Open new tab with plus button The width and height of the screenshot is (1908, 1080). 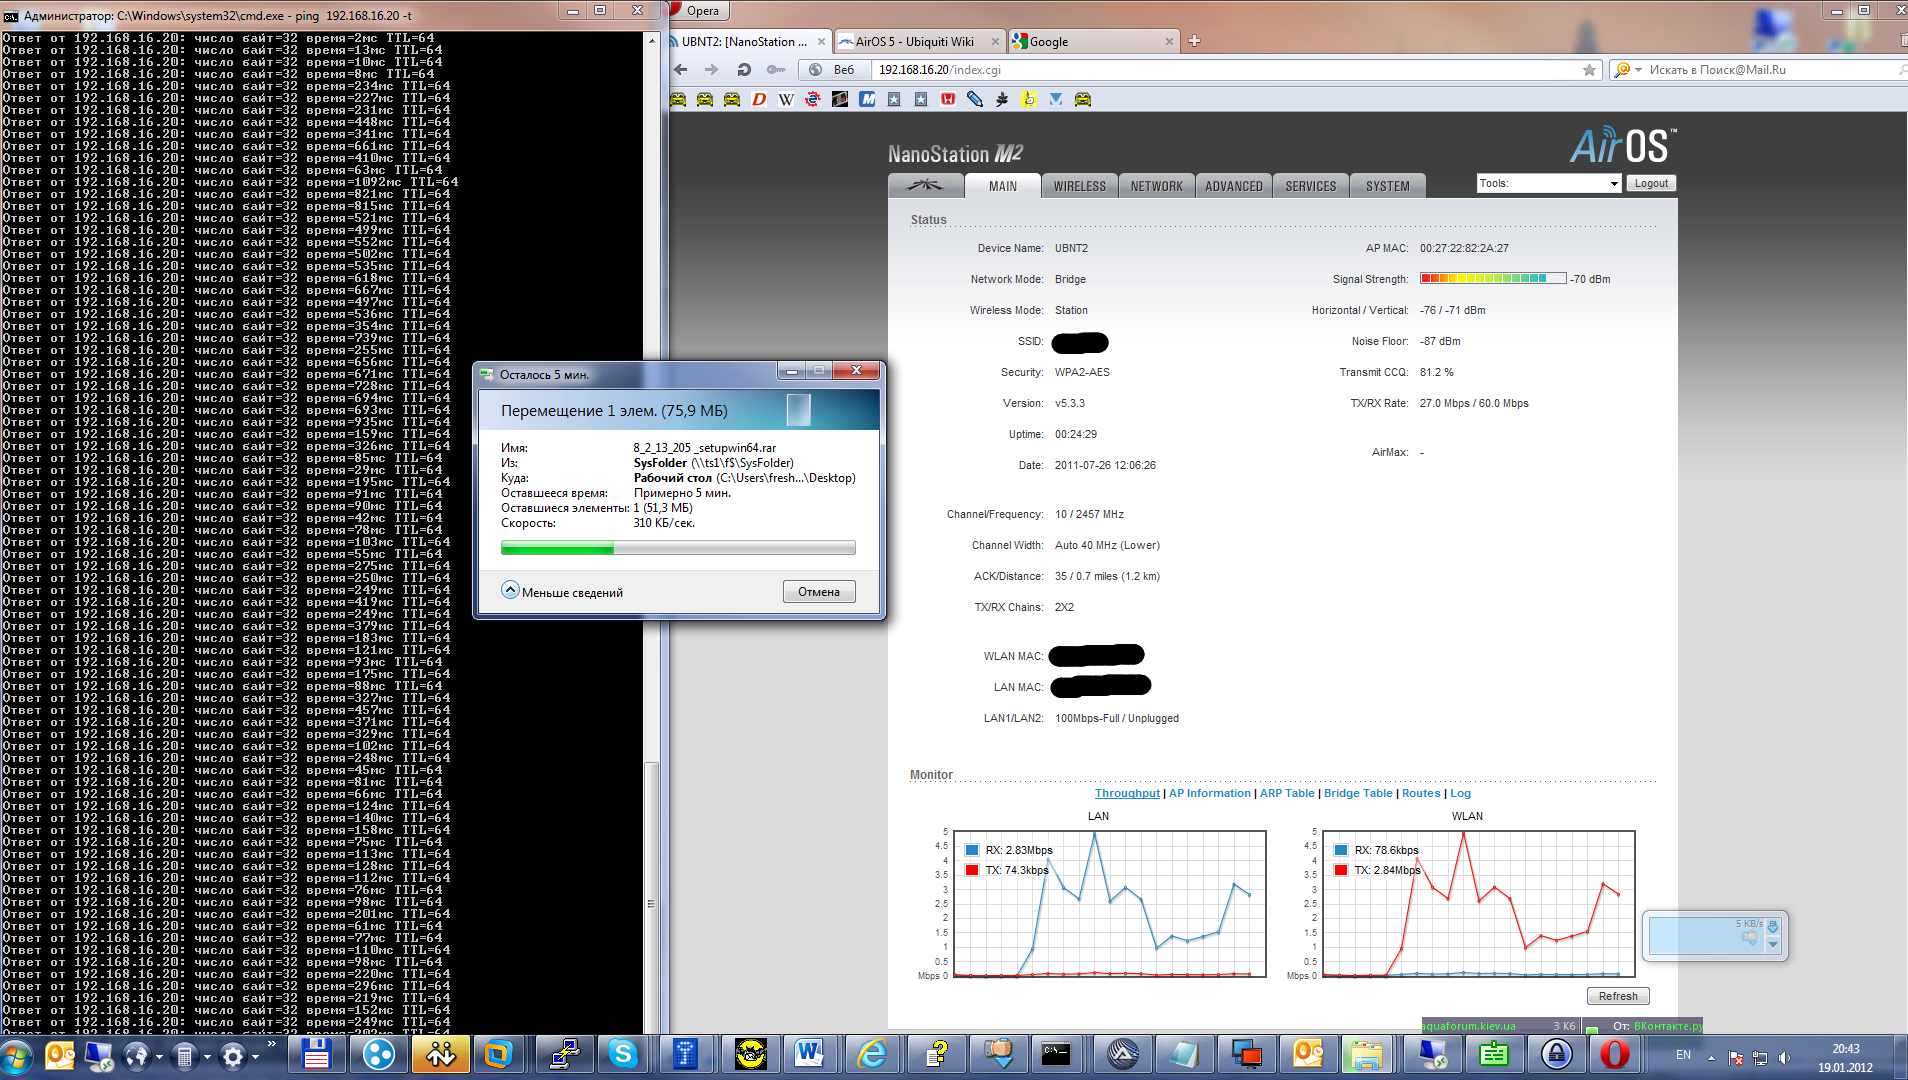(x=1194, y=41)
